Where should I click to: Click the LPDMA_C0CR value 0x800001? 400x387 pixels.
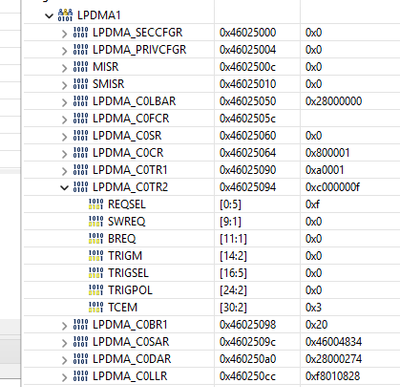(327, 153)
